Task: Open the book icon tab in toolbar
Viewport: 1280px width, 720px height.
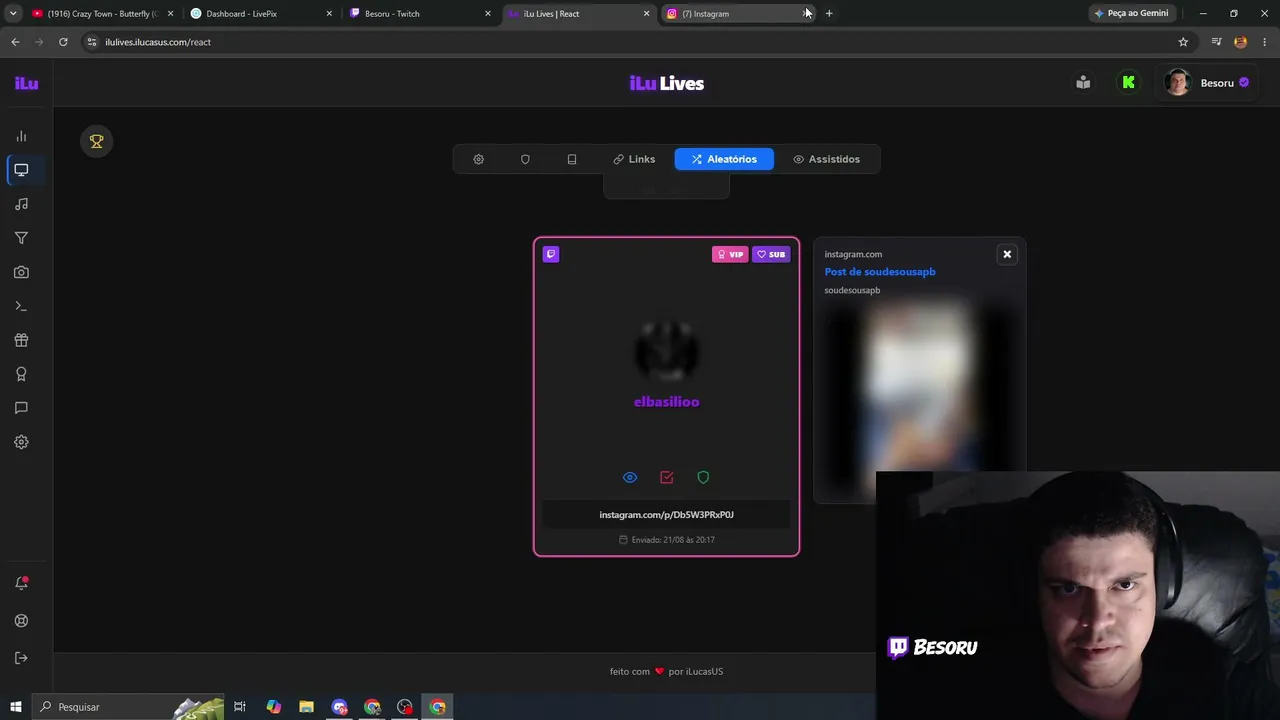Action: (x=572, y=159)
